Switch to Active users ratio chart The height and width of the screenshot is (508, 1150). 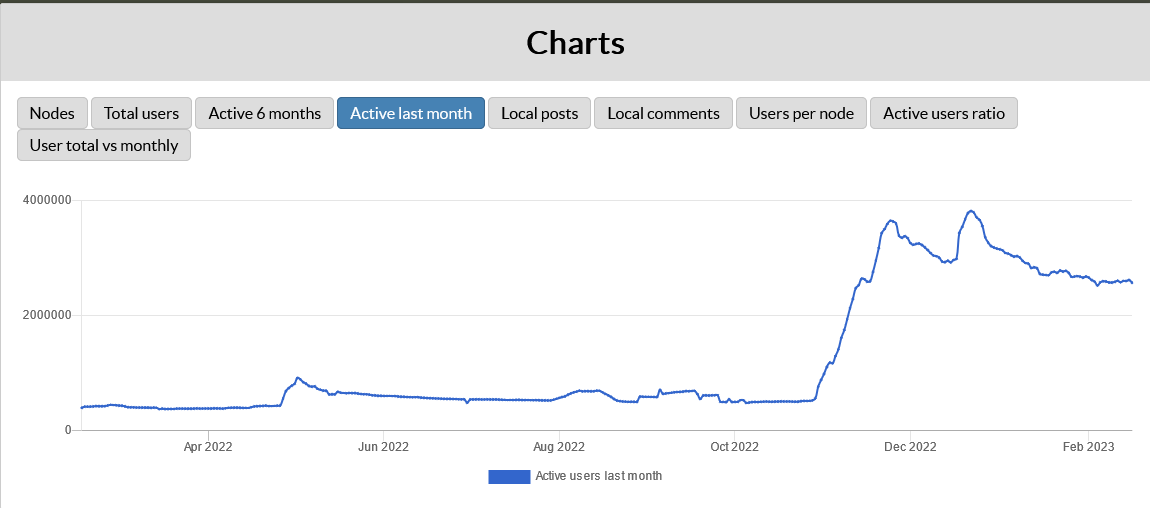click(x=943, y=113)
